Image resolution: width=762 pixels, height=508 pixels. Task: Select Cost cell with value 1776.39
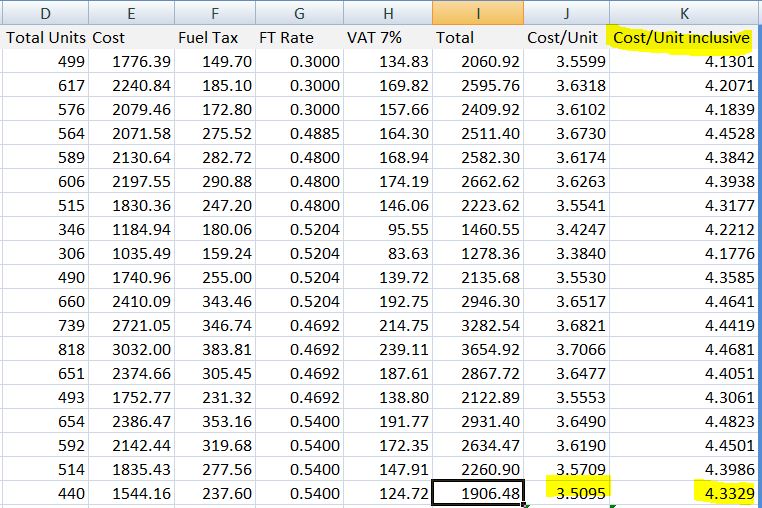click(x=131, y=62)
